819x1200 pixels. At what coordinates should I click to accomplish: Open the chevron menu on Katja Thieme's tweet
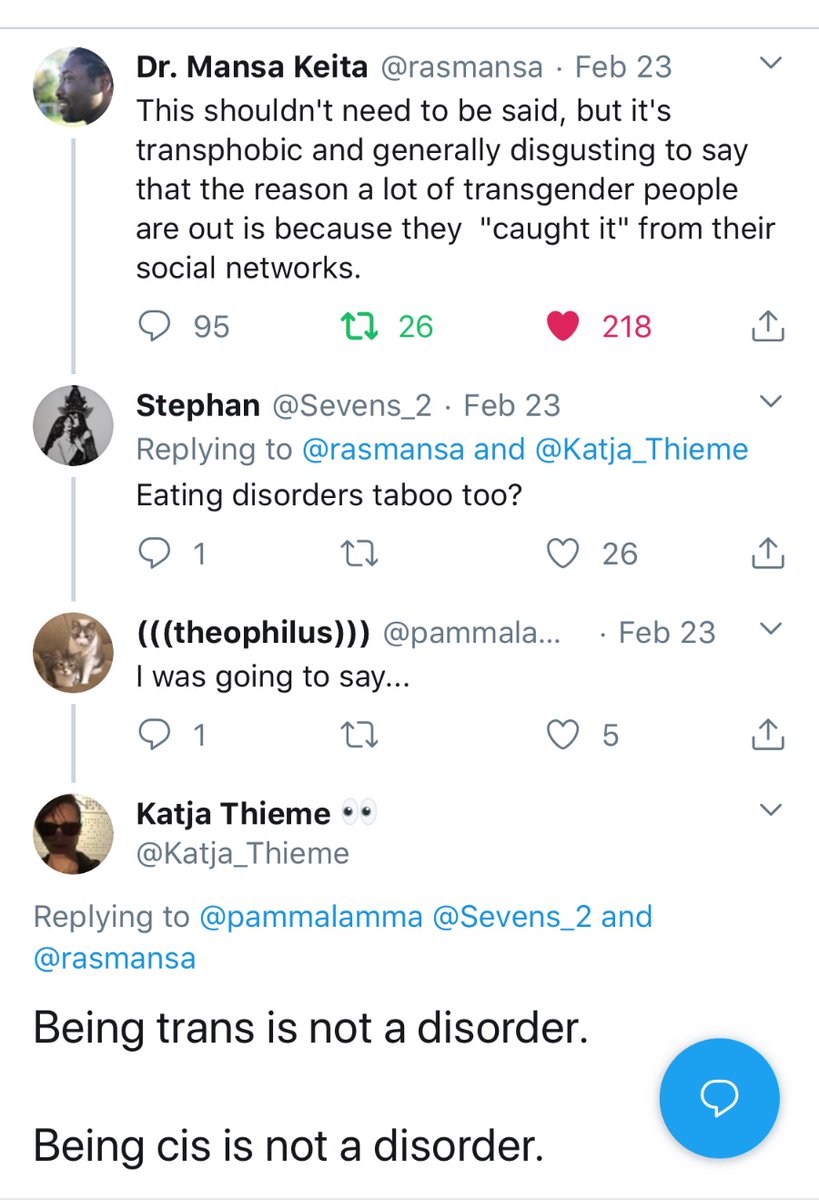click(x=769, y=809)
